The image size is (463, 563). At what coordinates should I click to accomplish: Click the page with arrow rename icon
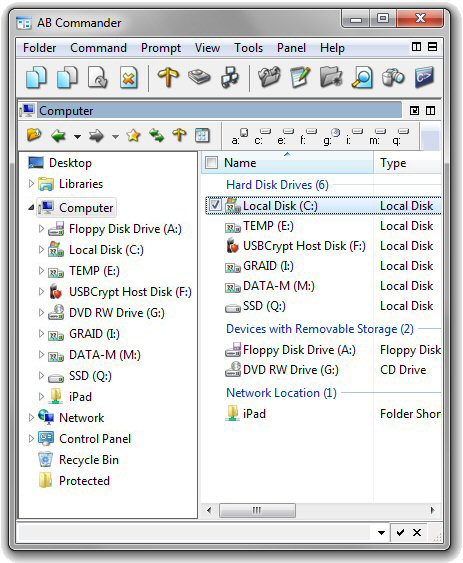[98, 77]
